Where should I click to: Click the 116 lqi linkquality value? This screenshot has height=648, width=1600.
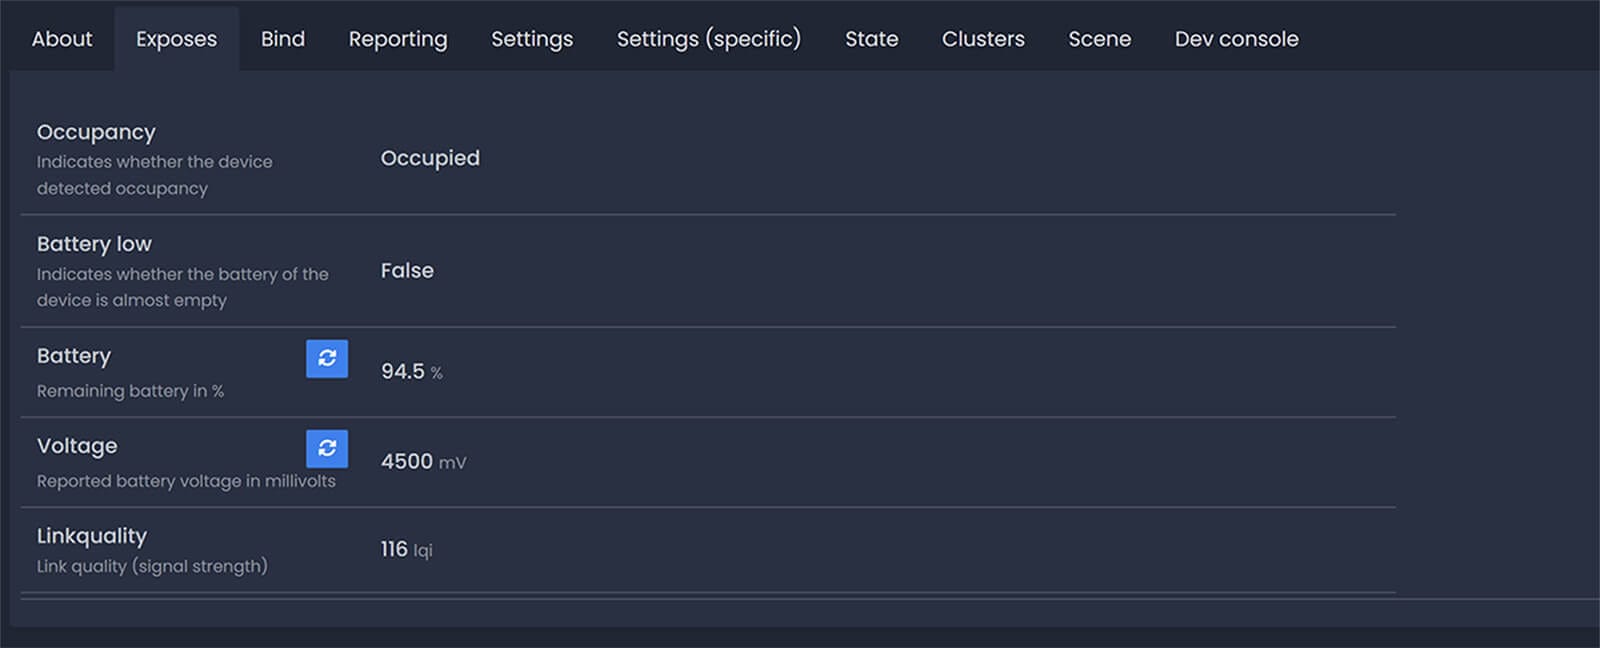click(x=406, y=549)
